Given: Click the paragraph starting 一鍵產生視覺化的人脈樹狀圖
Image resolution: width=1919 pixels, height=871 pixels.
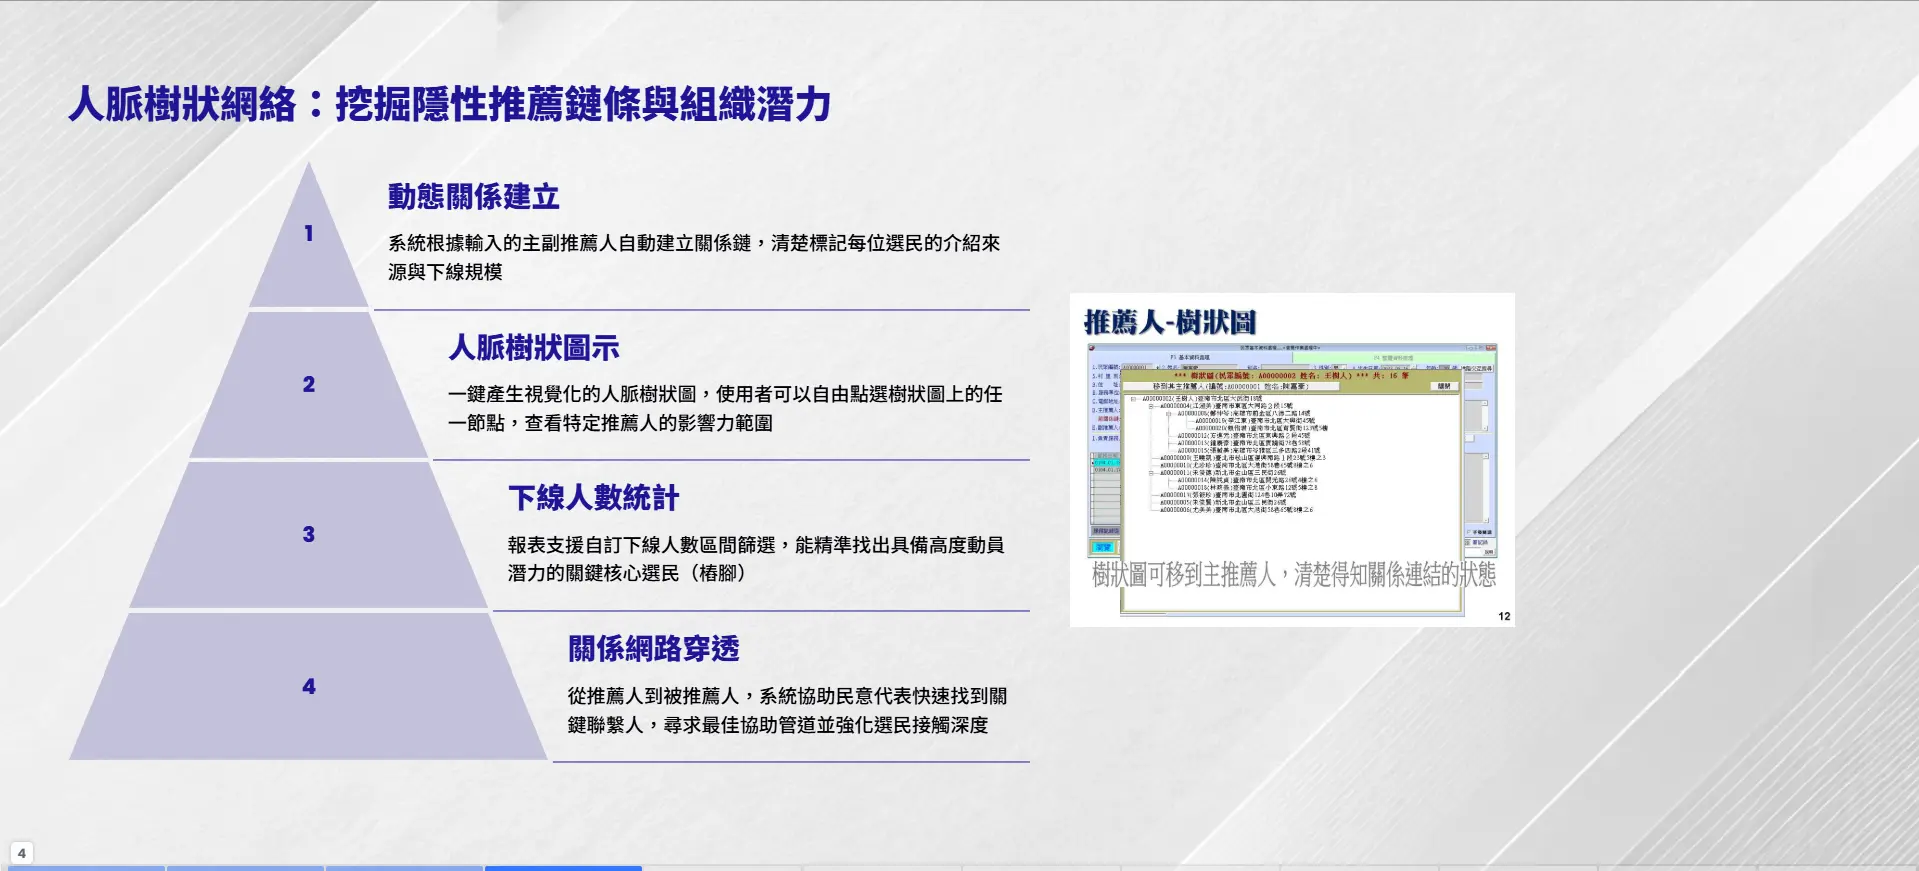Looking at the screenshot, I should point(725,408).
